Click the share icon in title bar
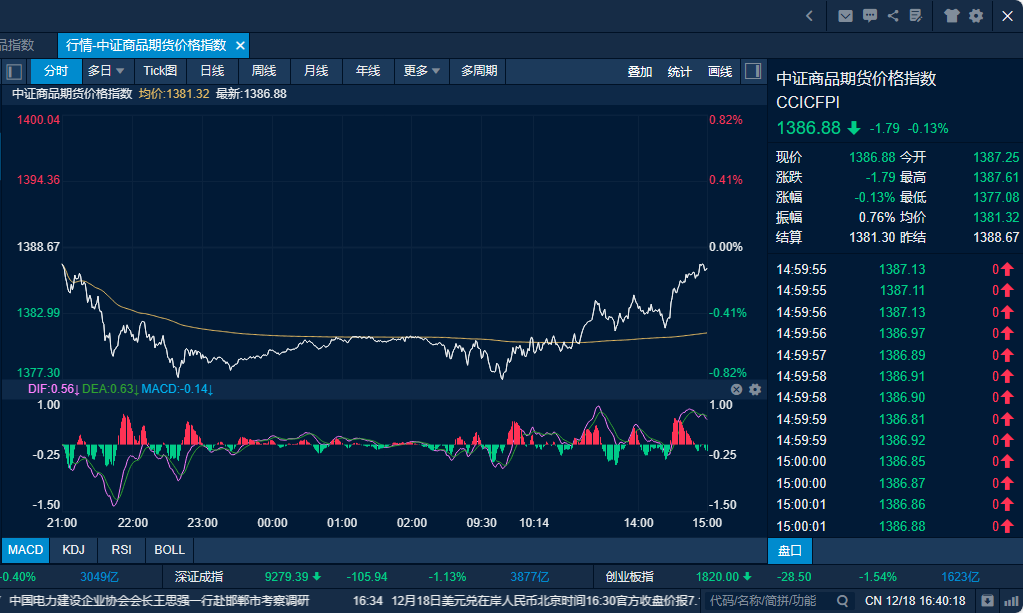The height and width of the screenshot is (613, 1023). click(x=893, y=15)
